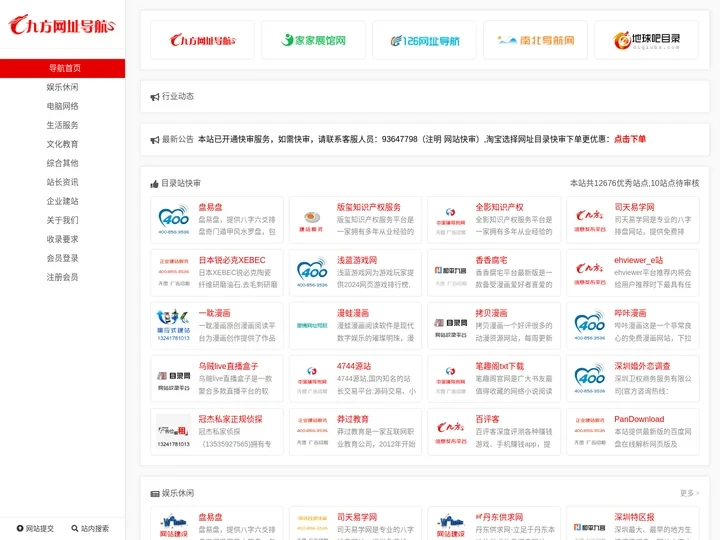The width and height of the screenshot is (720, 540).
Task: Click 注册会员 in the sidebar
Action: click(62, 277)
